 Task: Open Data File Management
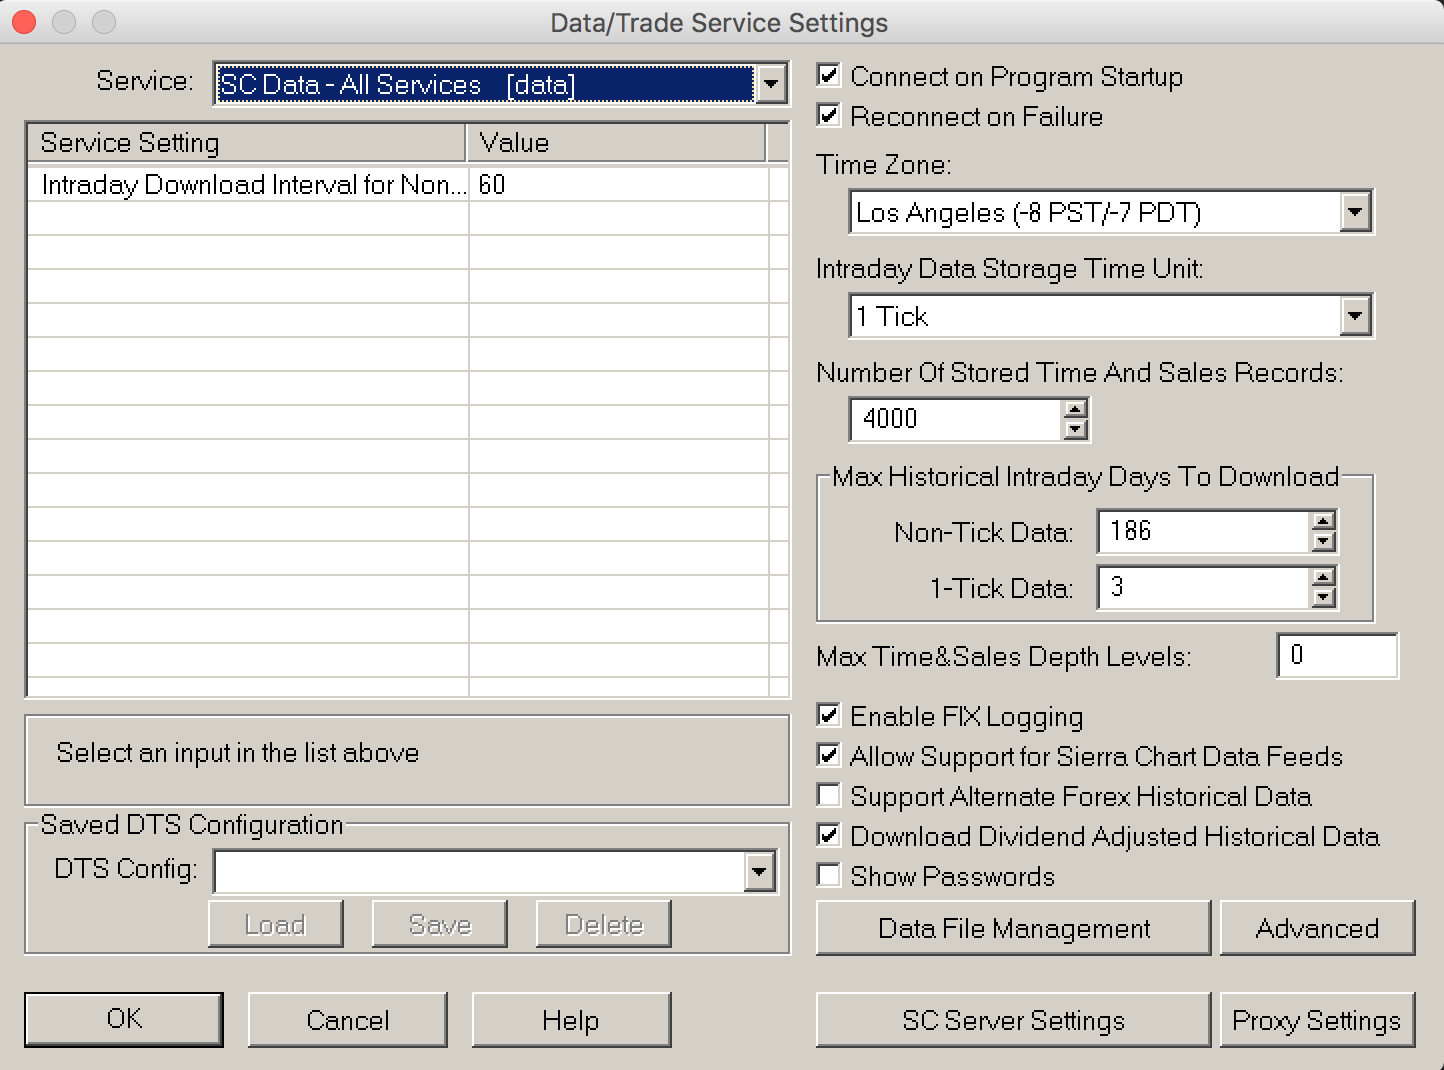click(x=1013, y=928)
